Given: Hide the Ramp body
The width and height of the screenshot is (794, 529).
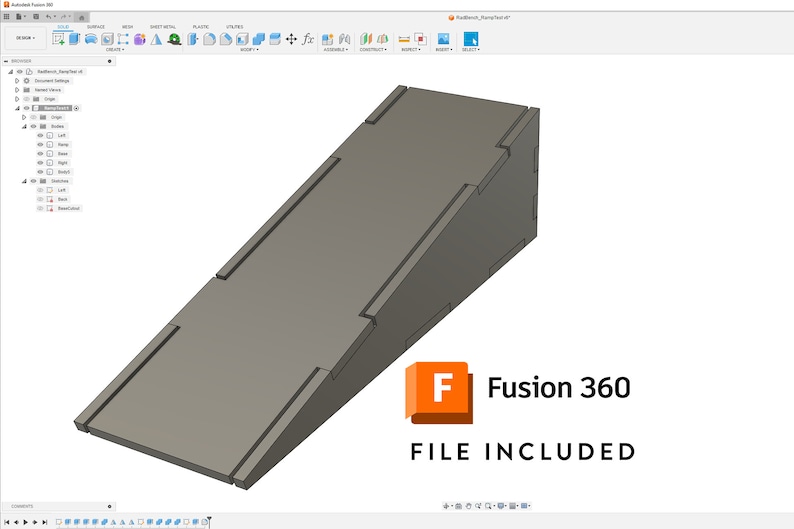Looking at the screenshot, I should (41, 144).
